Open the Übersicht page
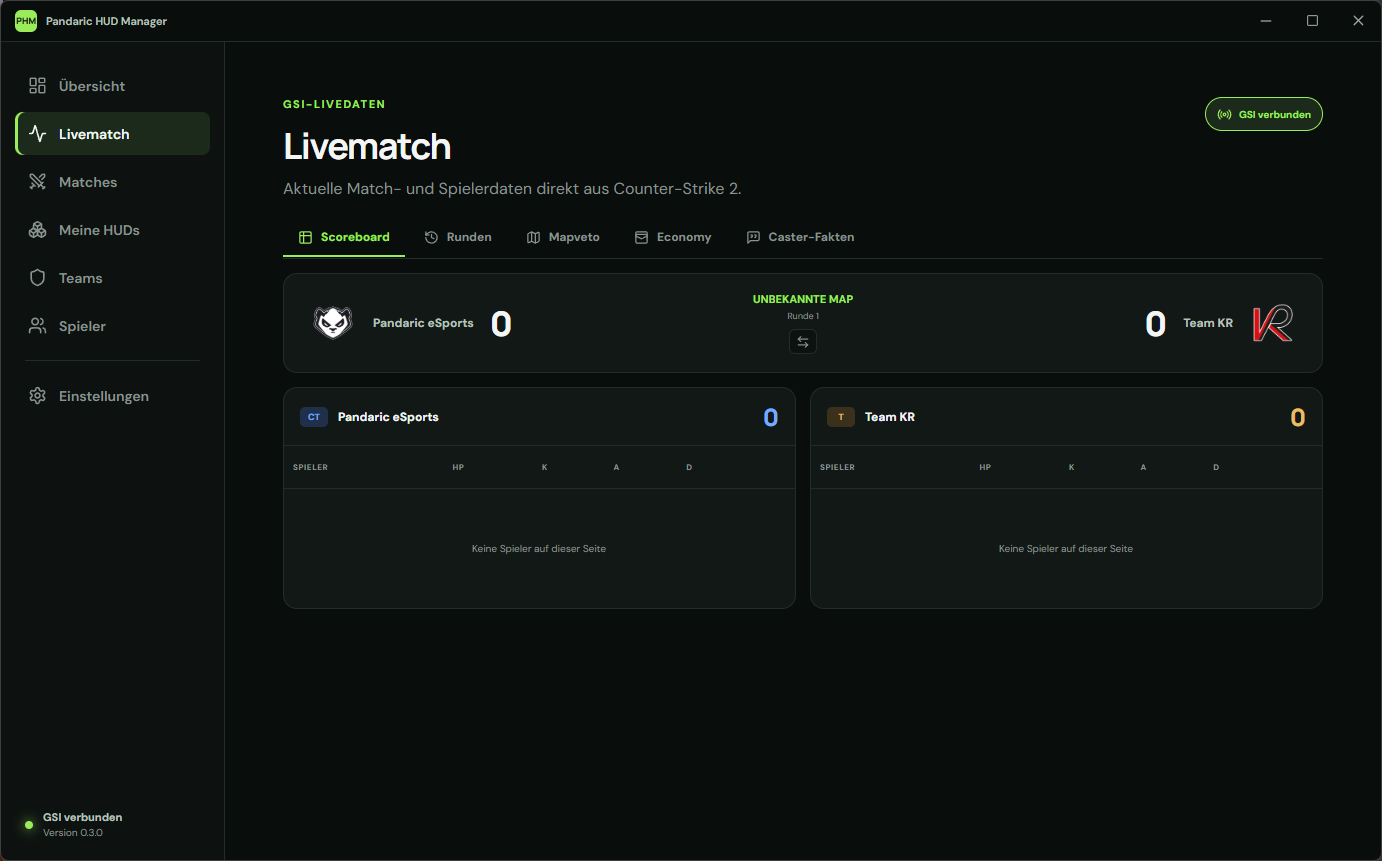 [113, 86]
